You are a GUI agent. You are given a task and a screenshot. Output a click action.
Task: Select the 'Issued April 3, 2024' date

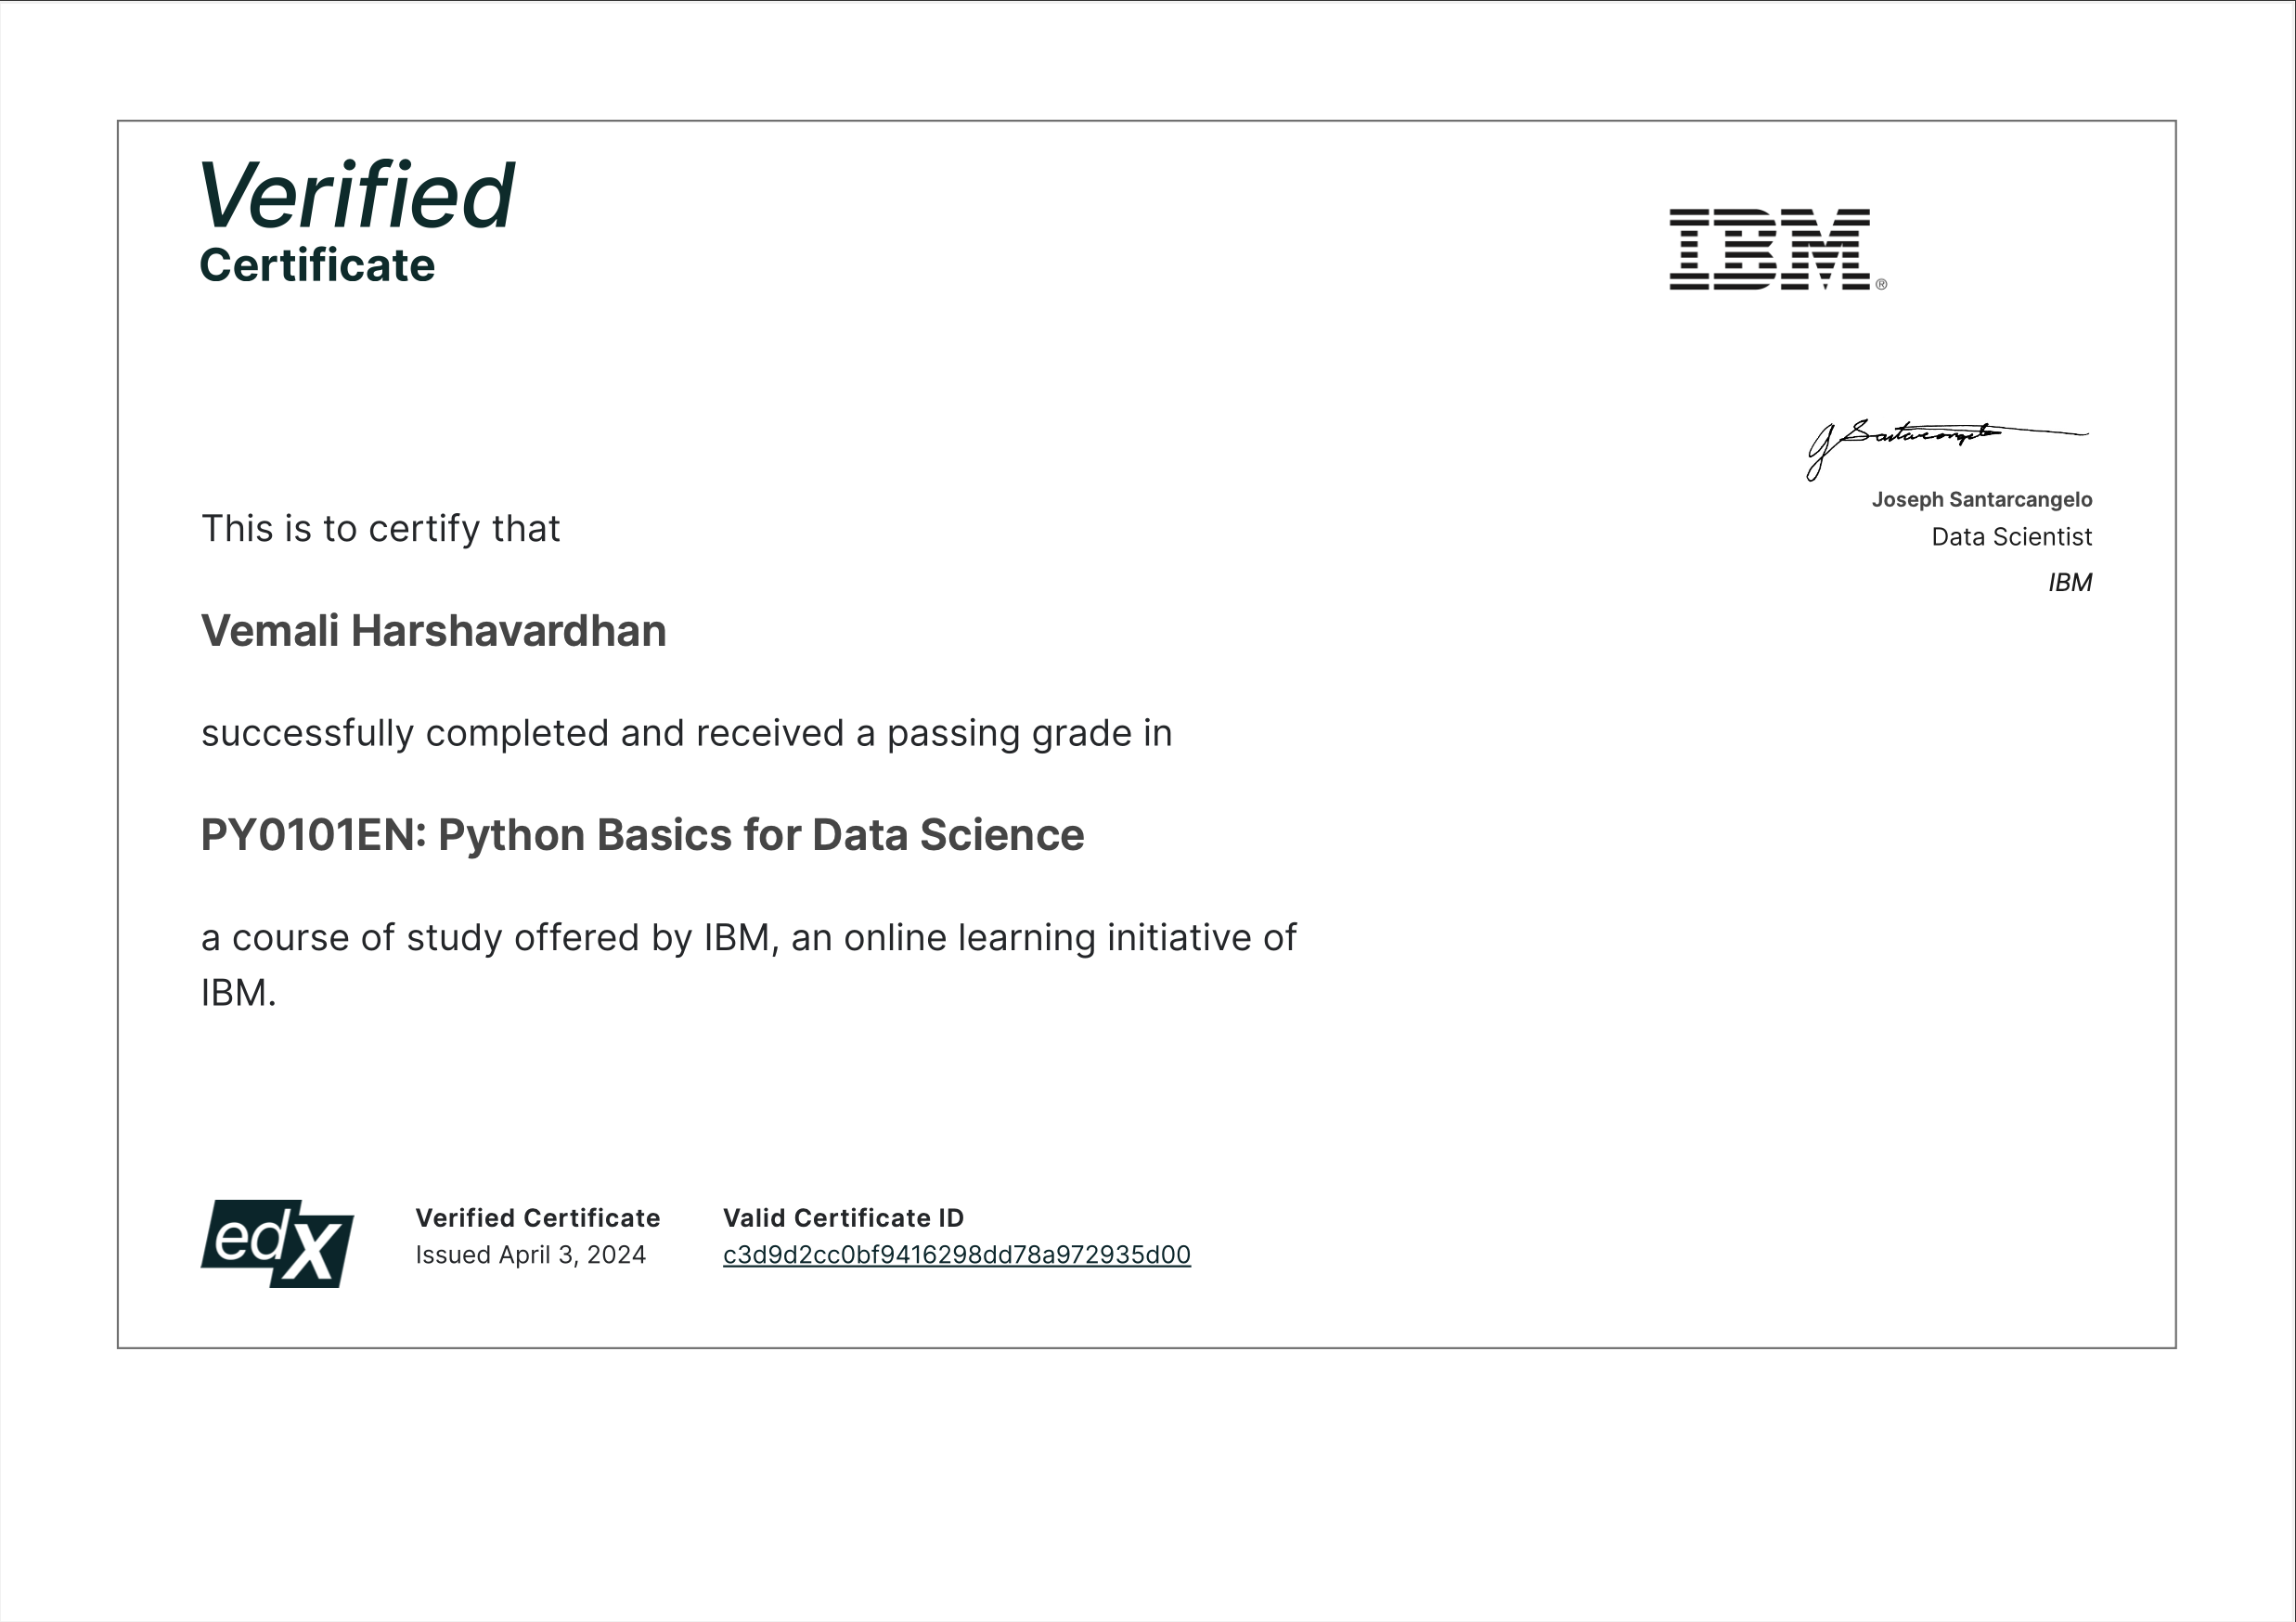pyautogui.click(x=531, y=1255)
